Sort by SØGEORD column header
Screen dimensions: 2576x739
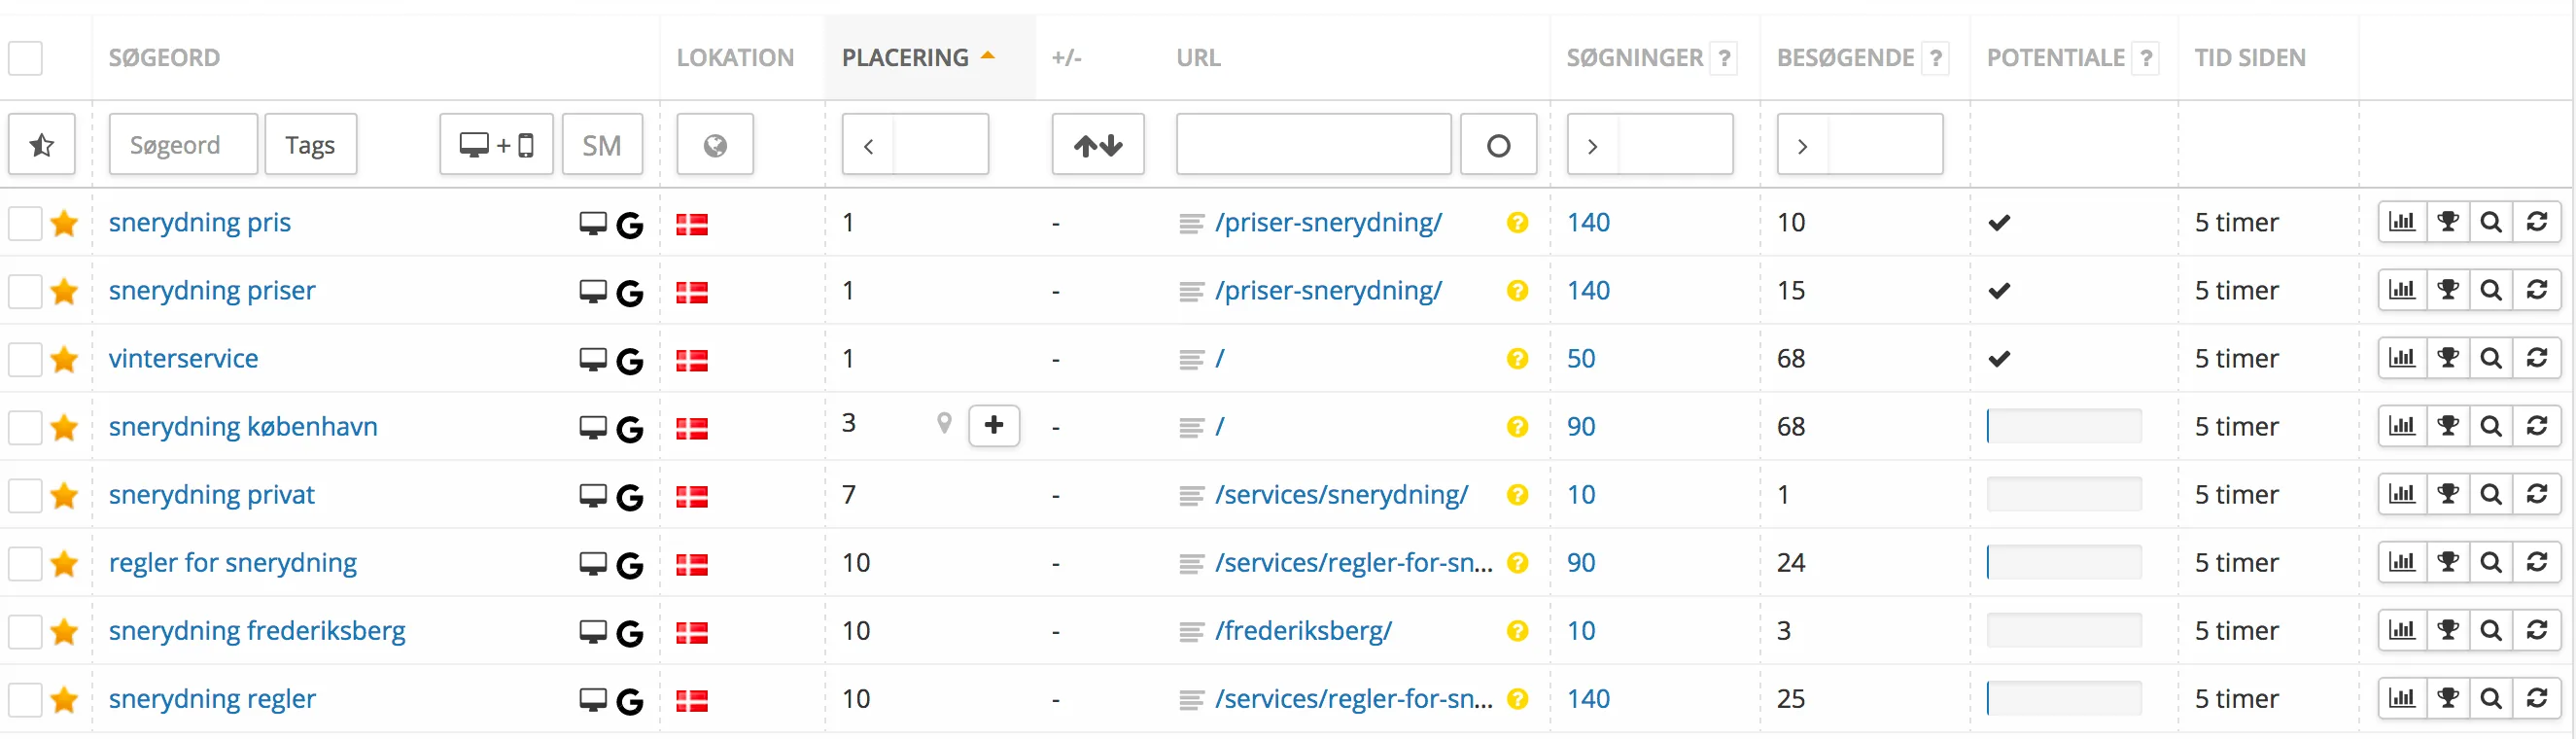(164, 58)
